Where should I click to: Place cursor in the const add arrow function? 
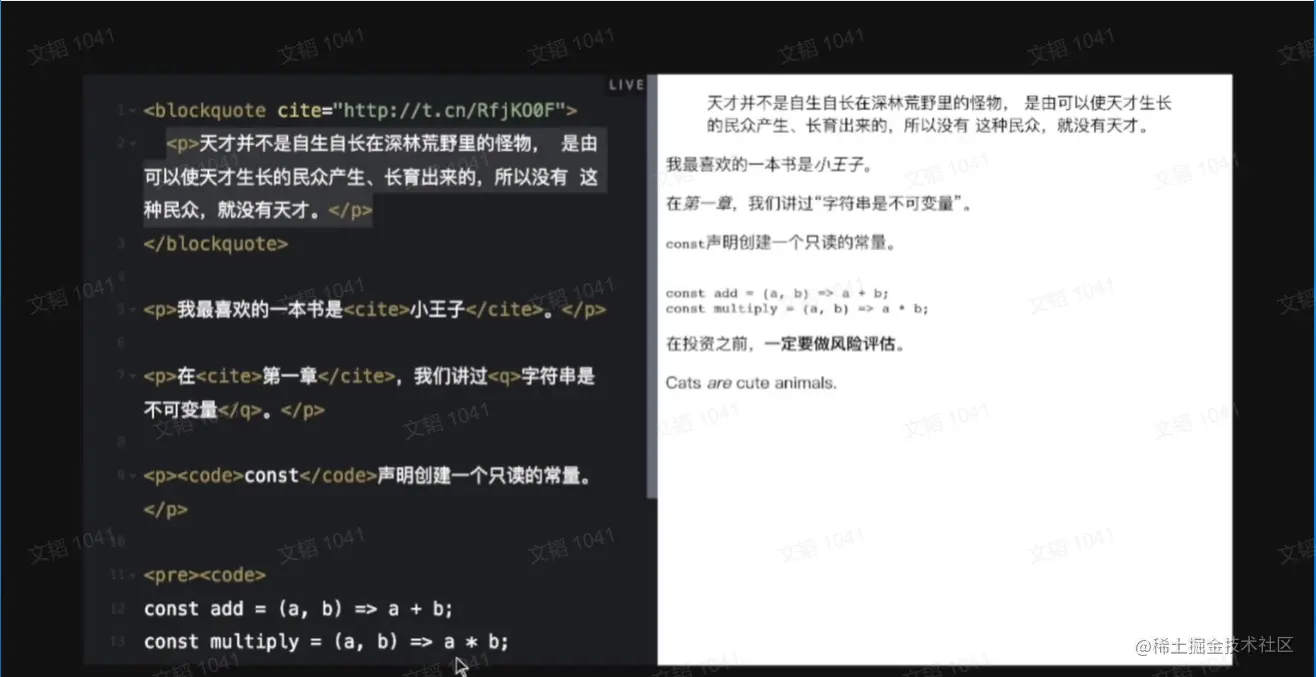tap(300, 608)
